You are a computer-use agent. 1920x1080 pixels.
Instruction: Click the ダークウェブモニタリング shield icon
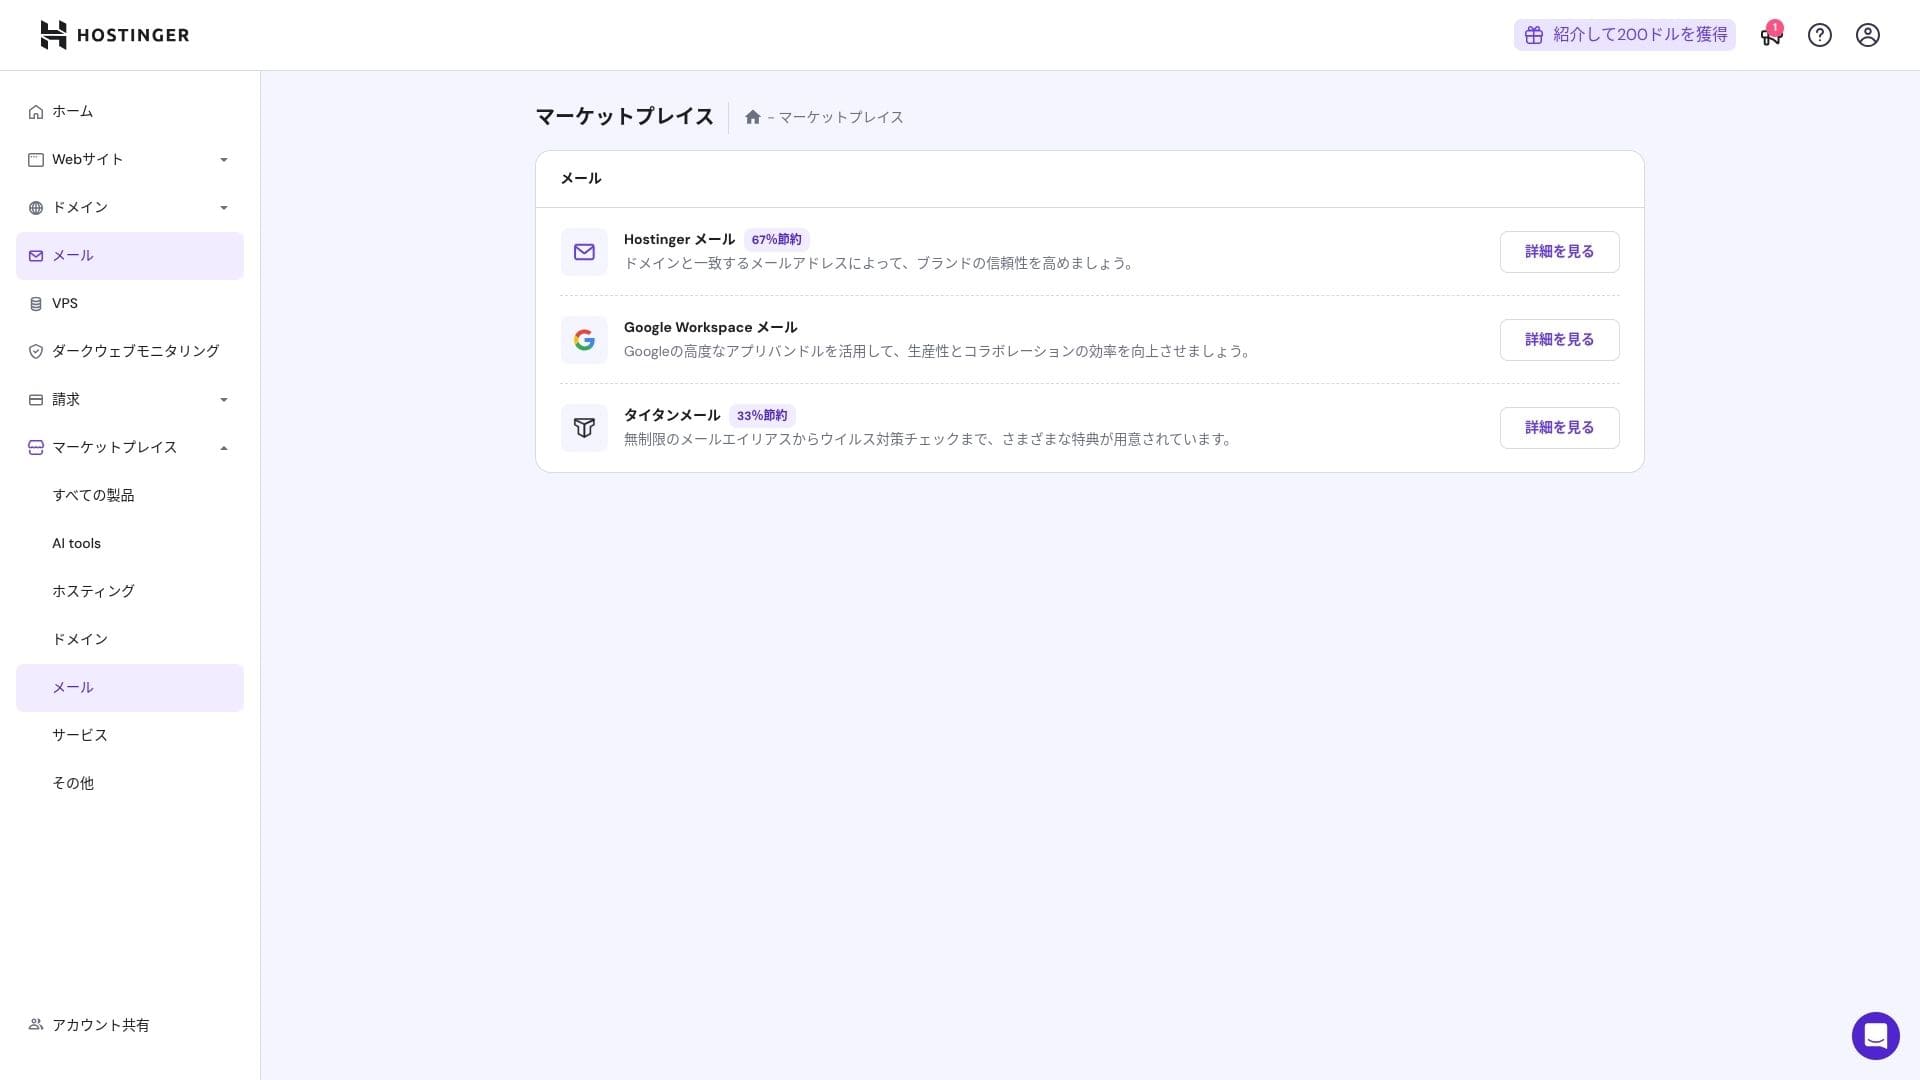36,352
